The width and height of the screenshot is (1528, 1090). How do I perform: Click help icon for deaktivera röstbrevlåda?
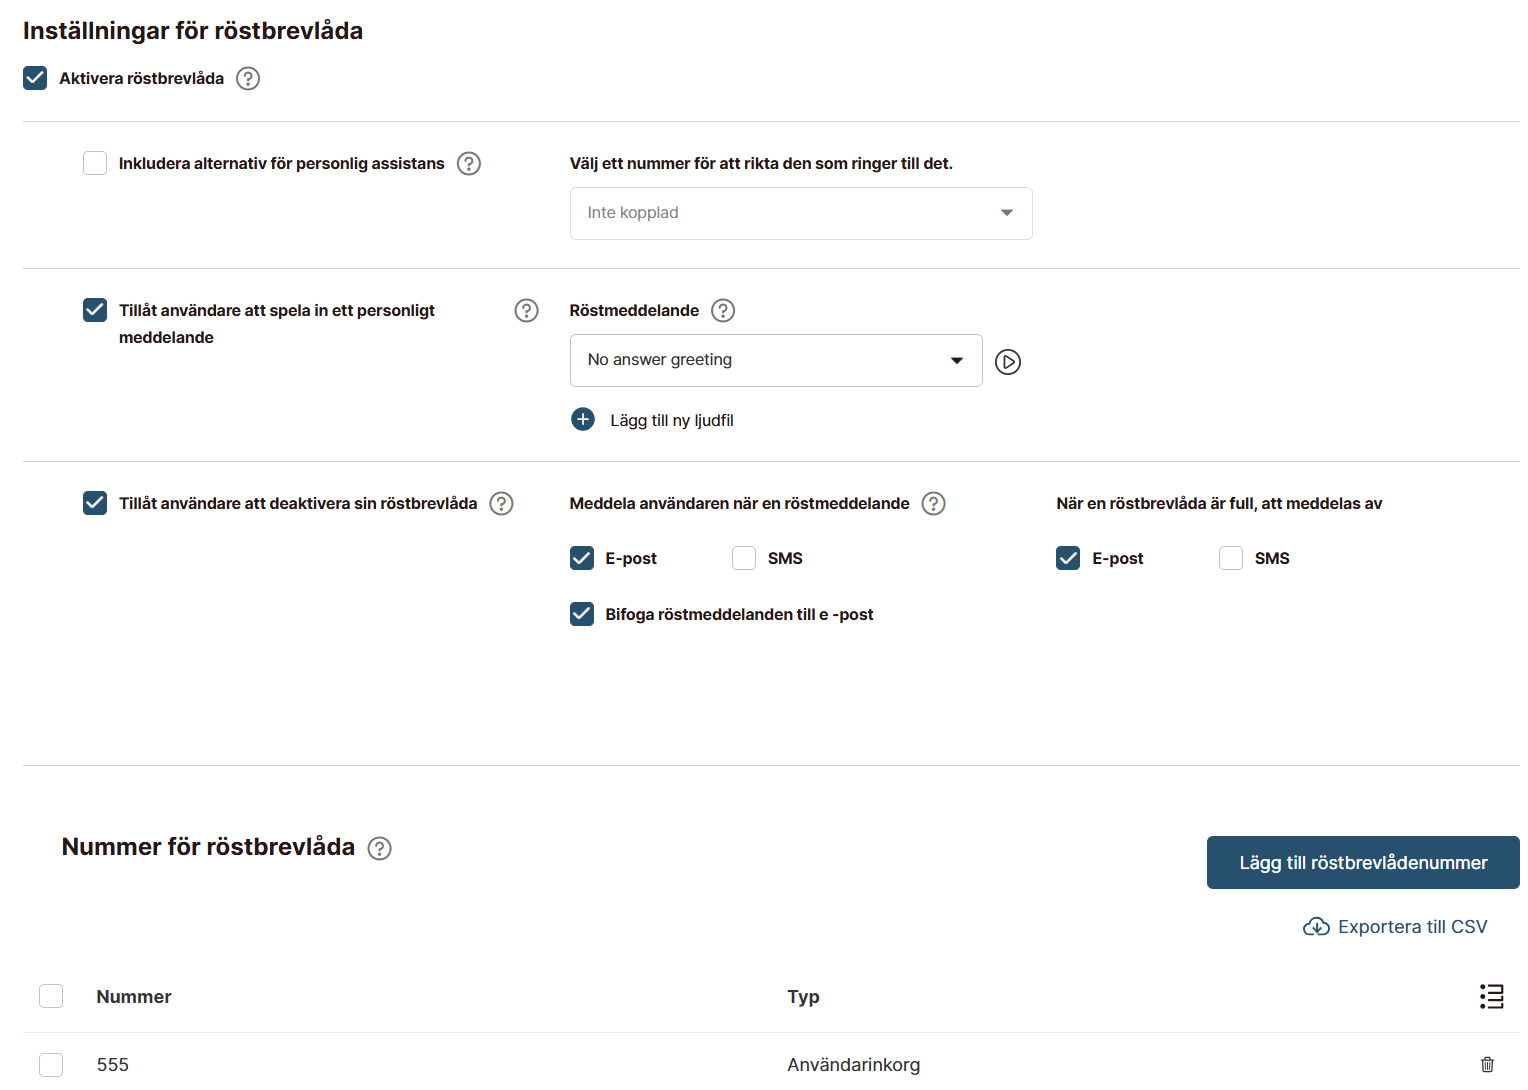pos(502,504)
